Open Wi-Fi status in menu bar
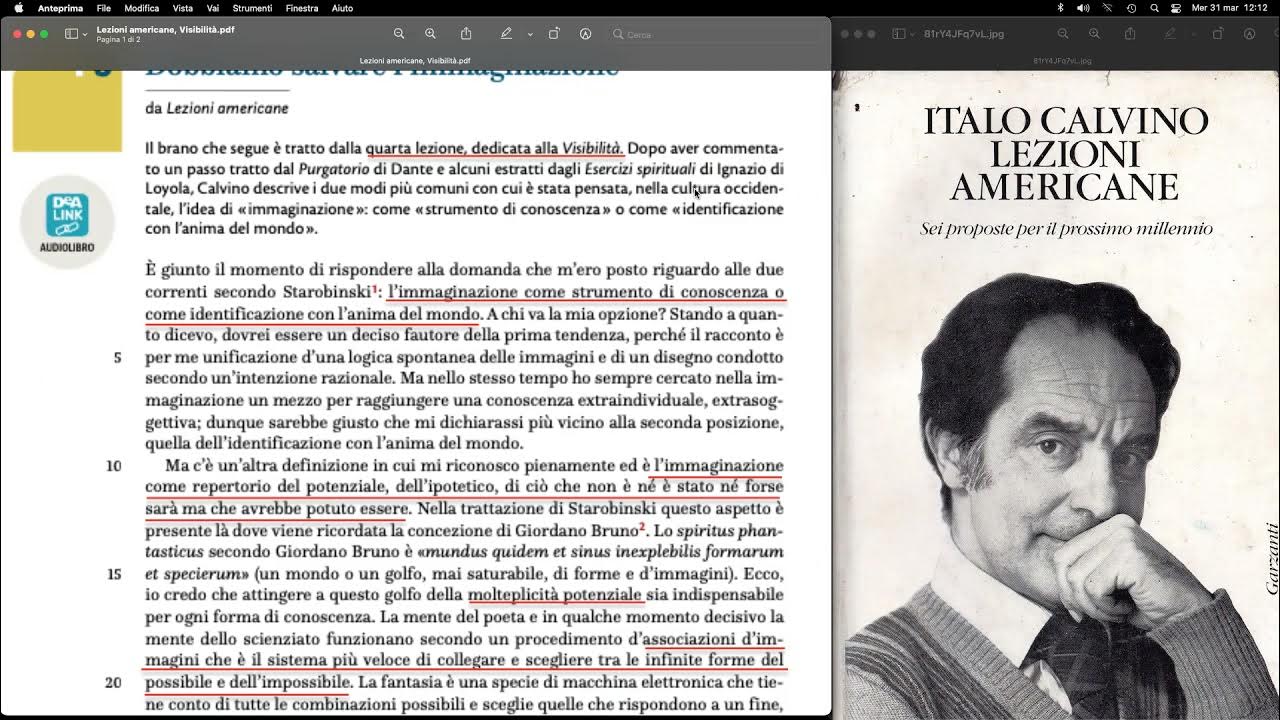Image resolution: width=1280 pixels, height=720 pixels. coord(1108,8)
